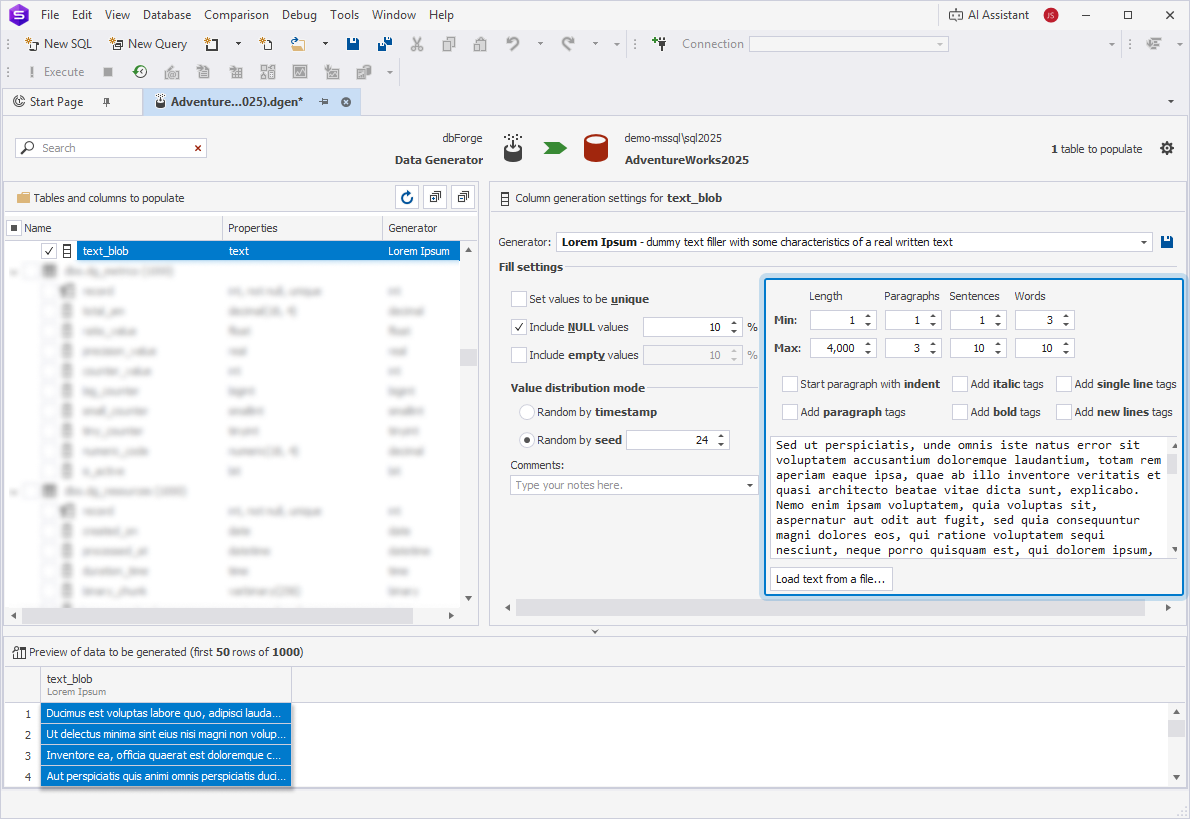
Task: Click the pin icon on Start Page tab
Action: (106, 102)
